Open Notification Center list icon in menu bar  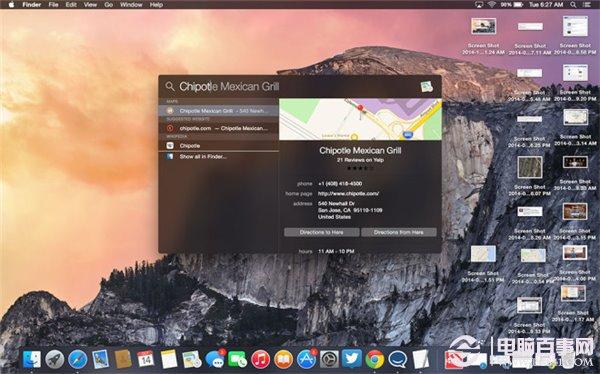tap(587, 5)
